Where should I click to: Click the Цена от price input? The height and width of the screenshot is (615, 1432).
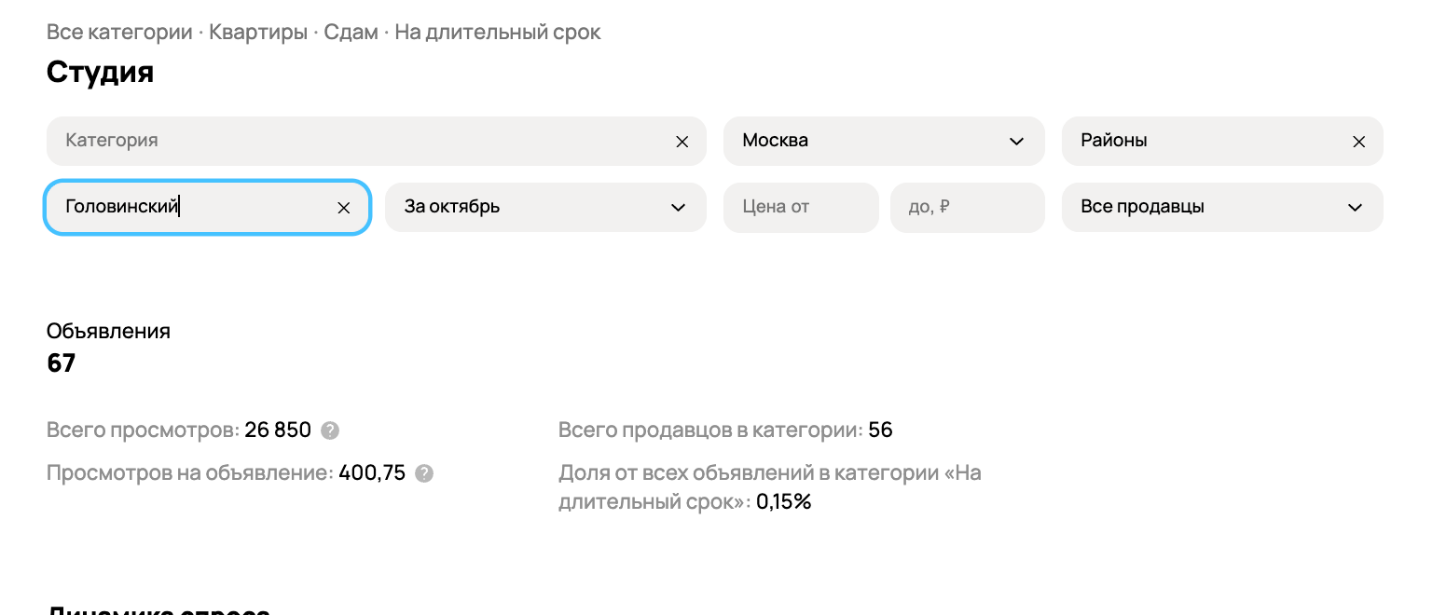(x=800, y=207)
